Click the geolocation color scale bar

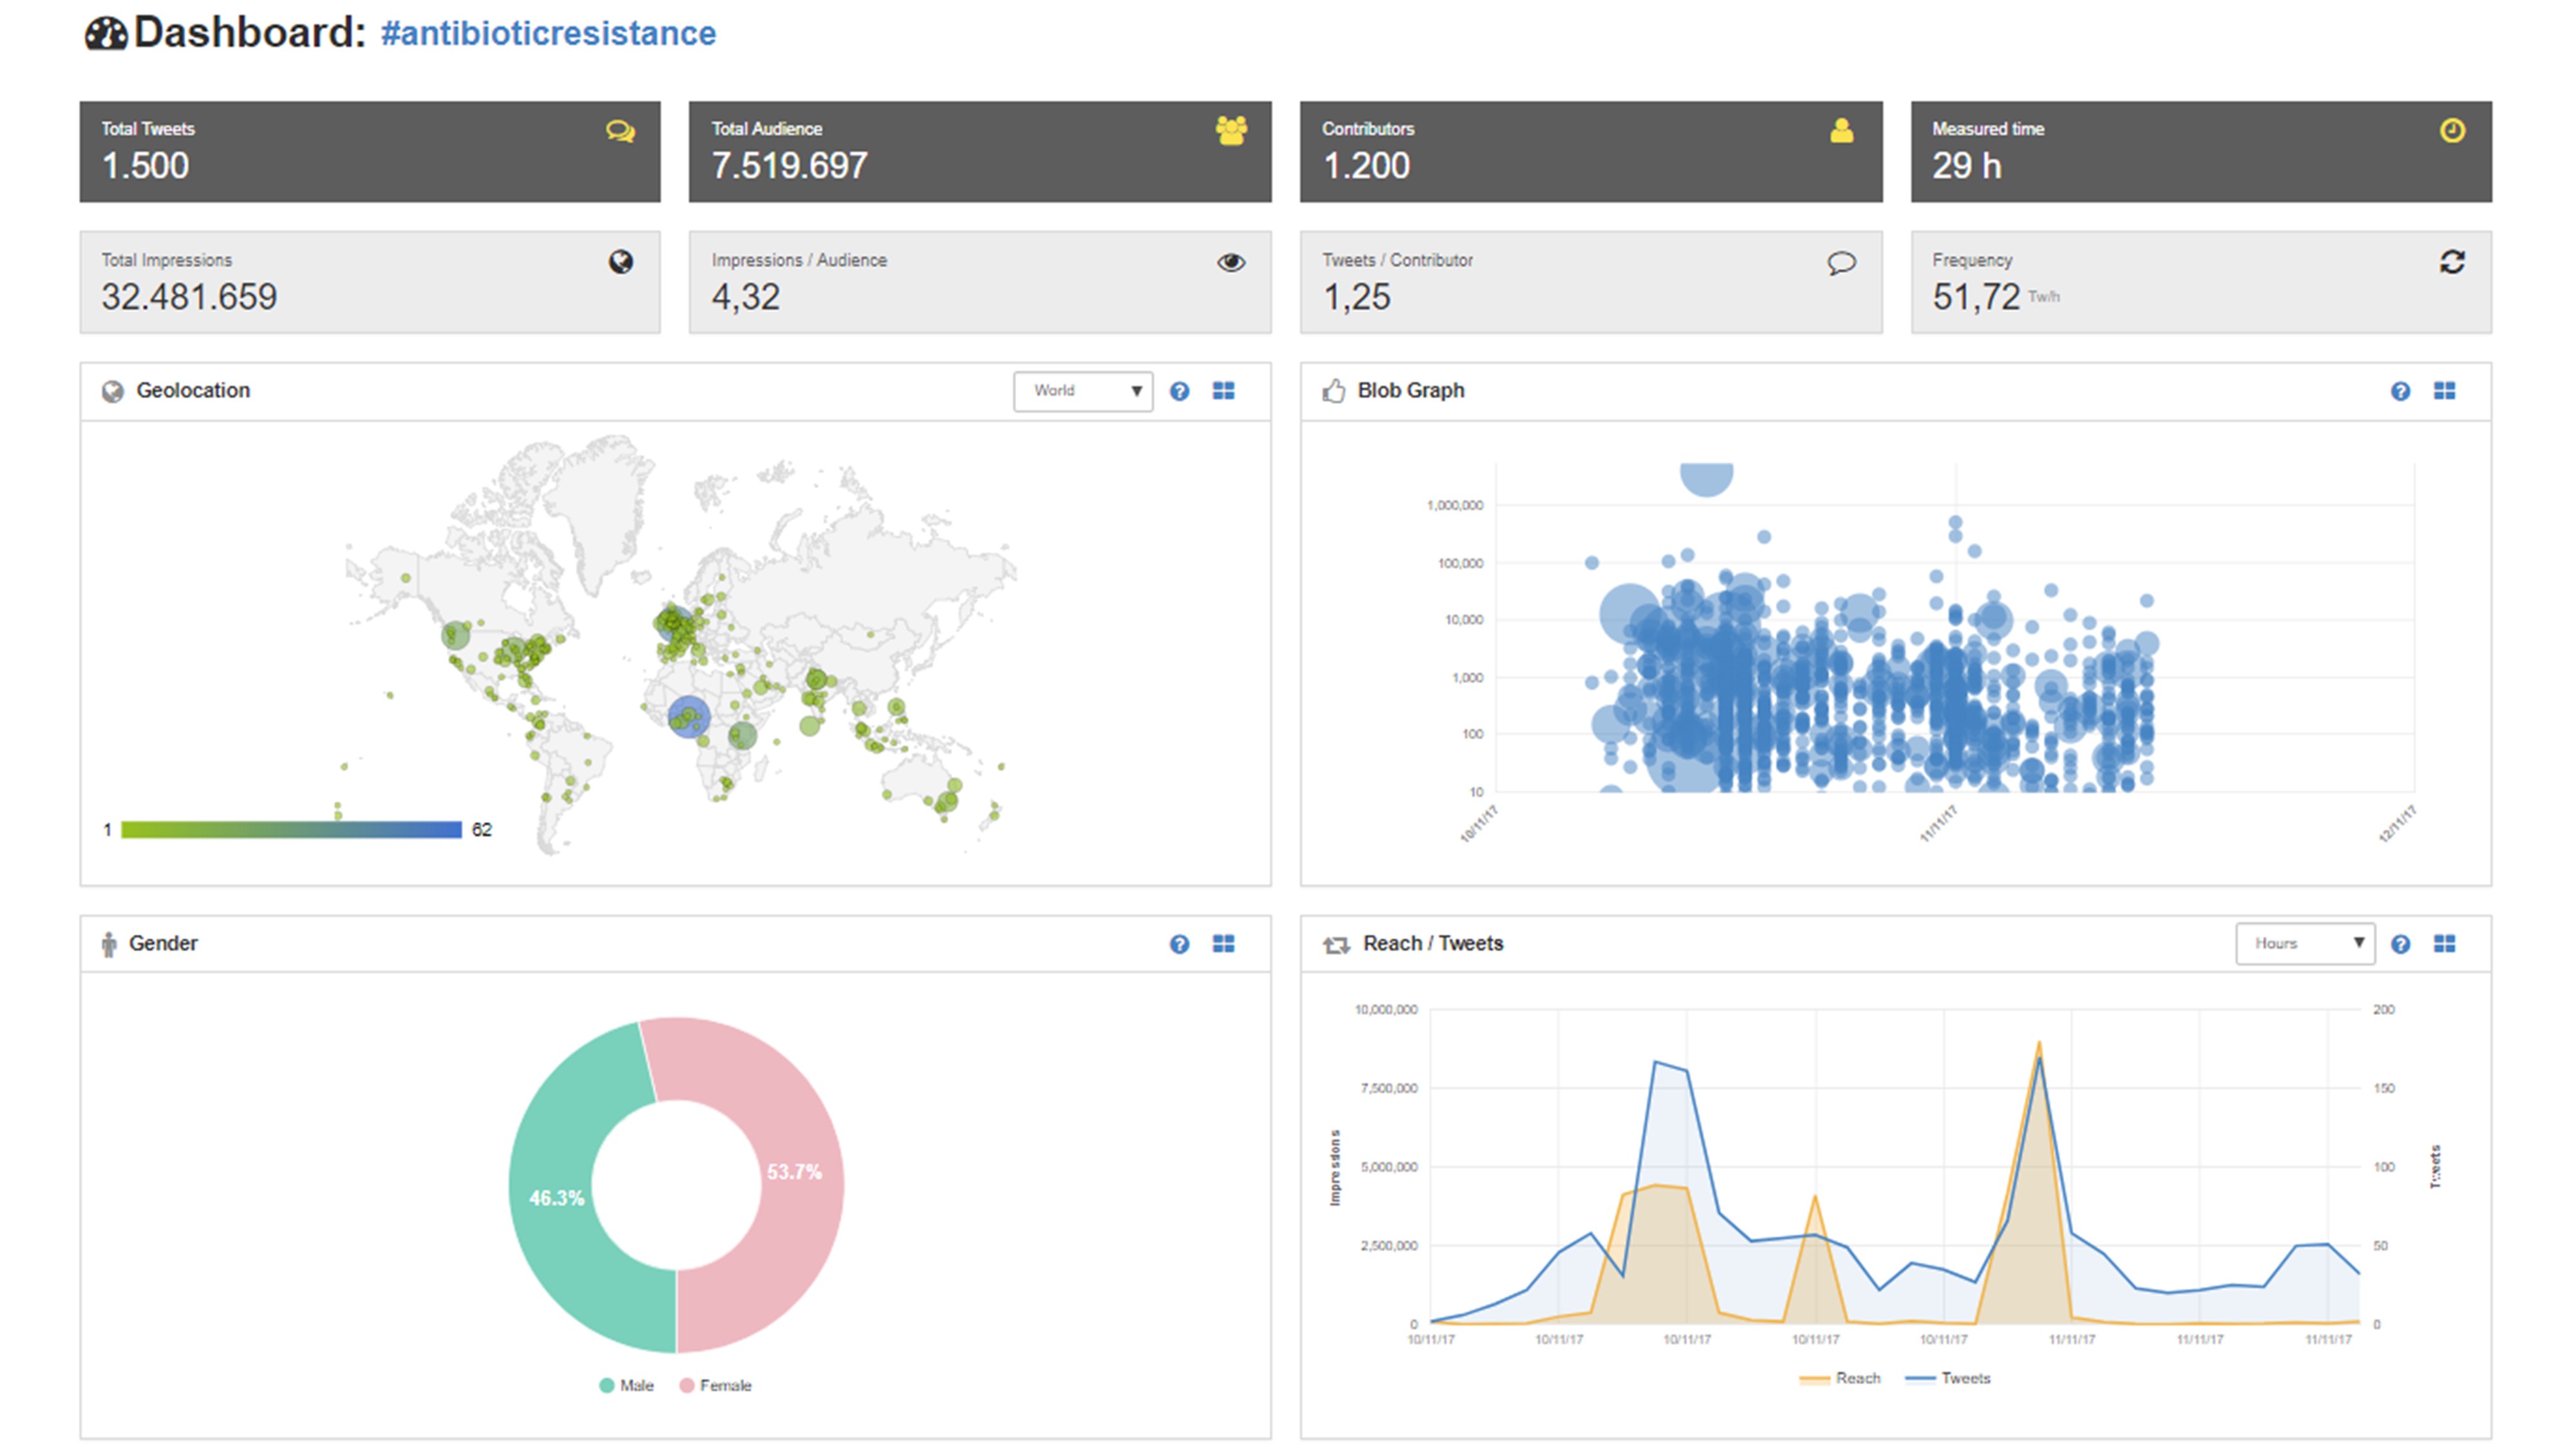coord(291,829)
